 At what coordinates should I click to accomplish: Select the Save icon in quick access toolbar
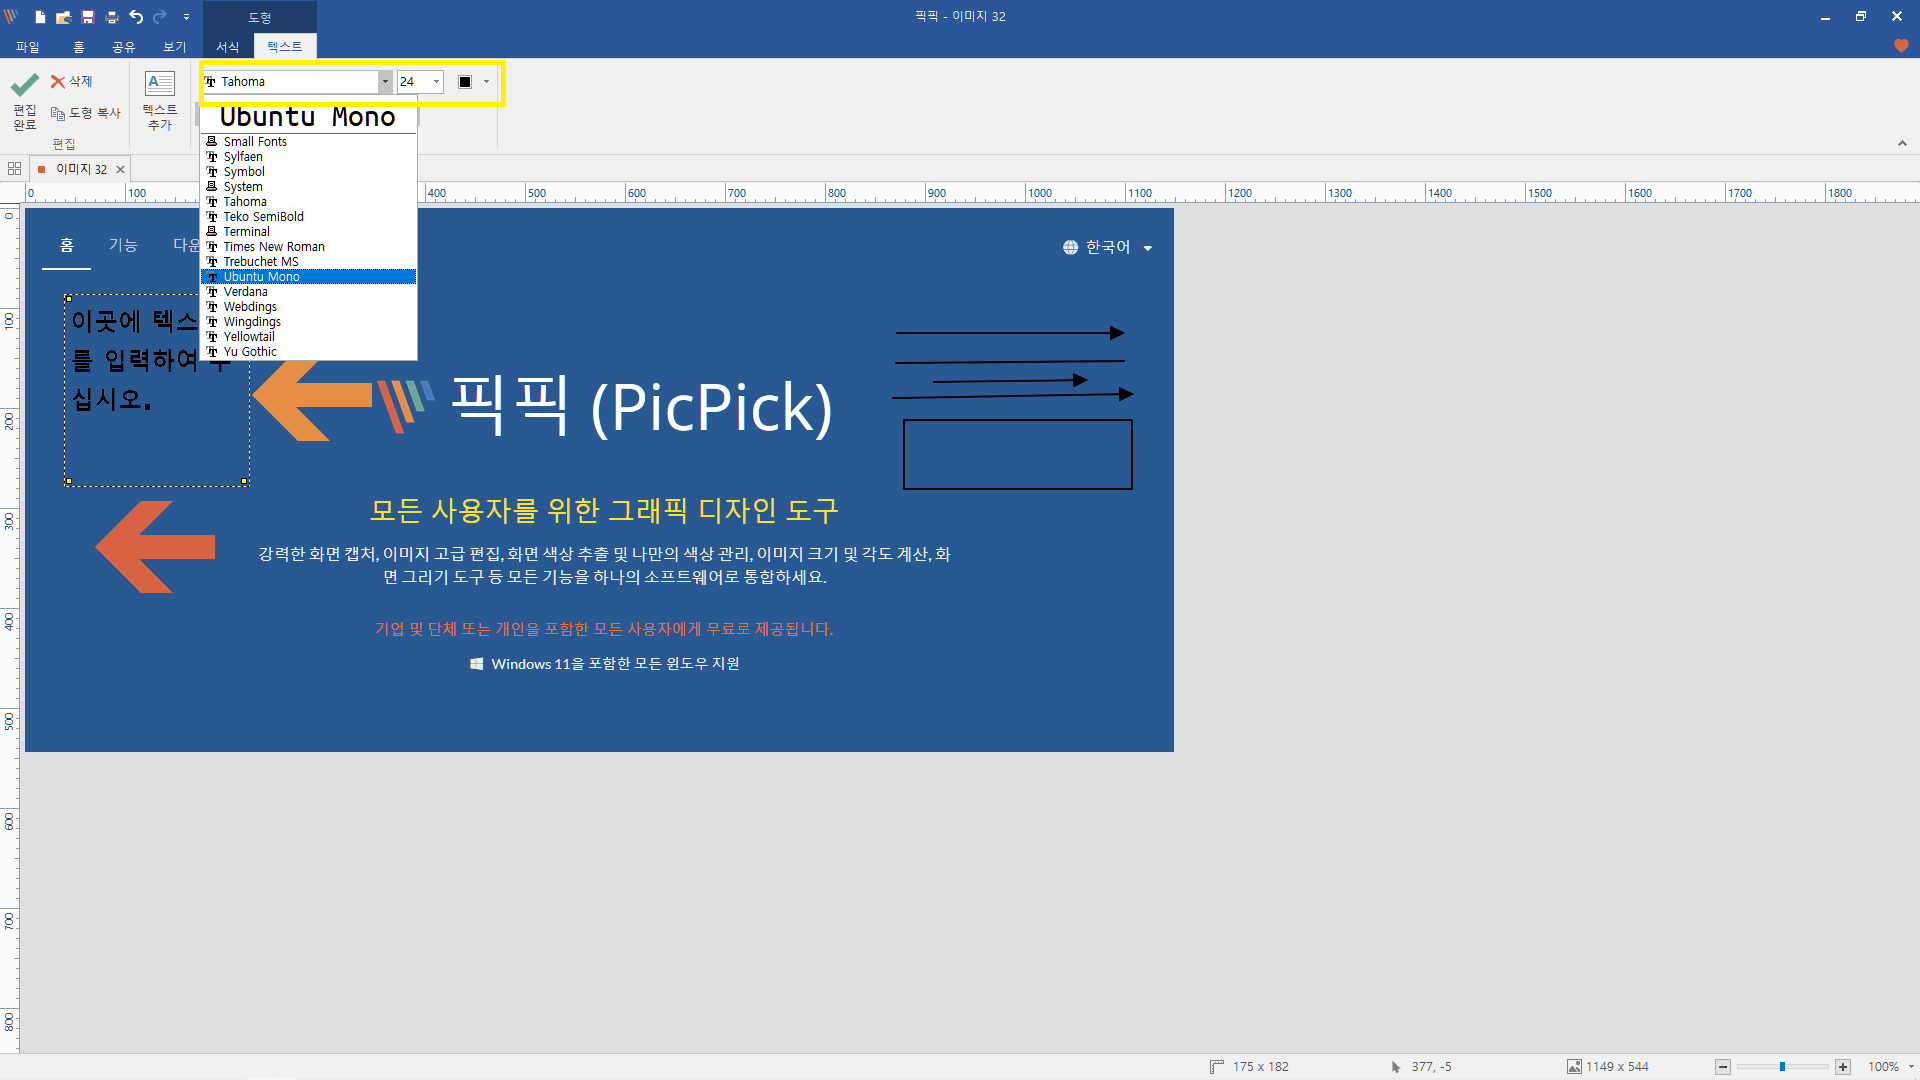[87, 16]
